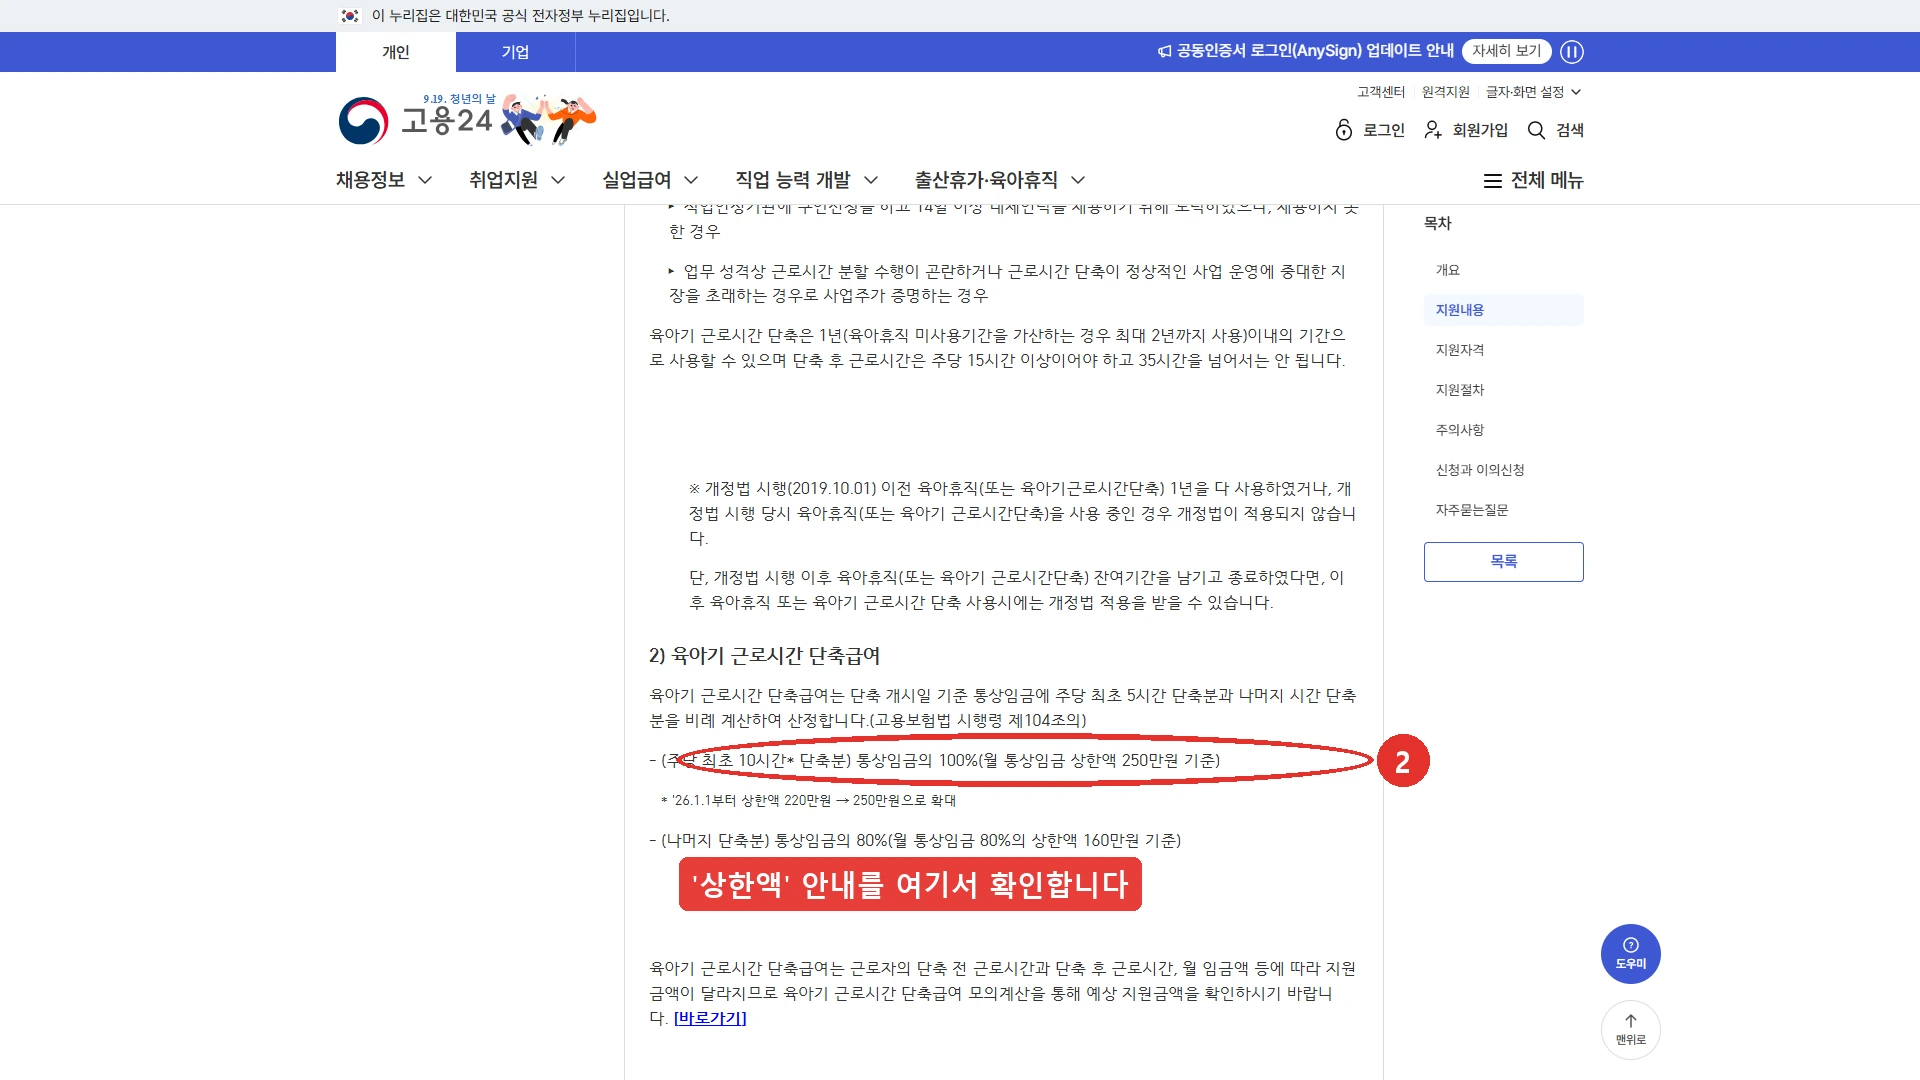The height and width of the screenshot is (1080, 1920).
Task: Click the Korean flag icon
Action: [350, 16]
